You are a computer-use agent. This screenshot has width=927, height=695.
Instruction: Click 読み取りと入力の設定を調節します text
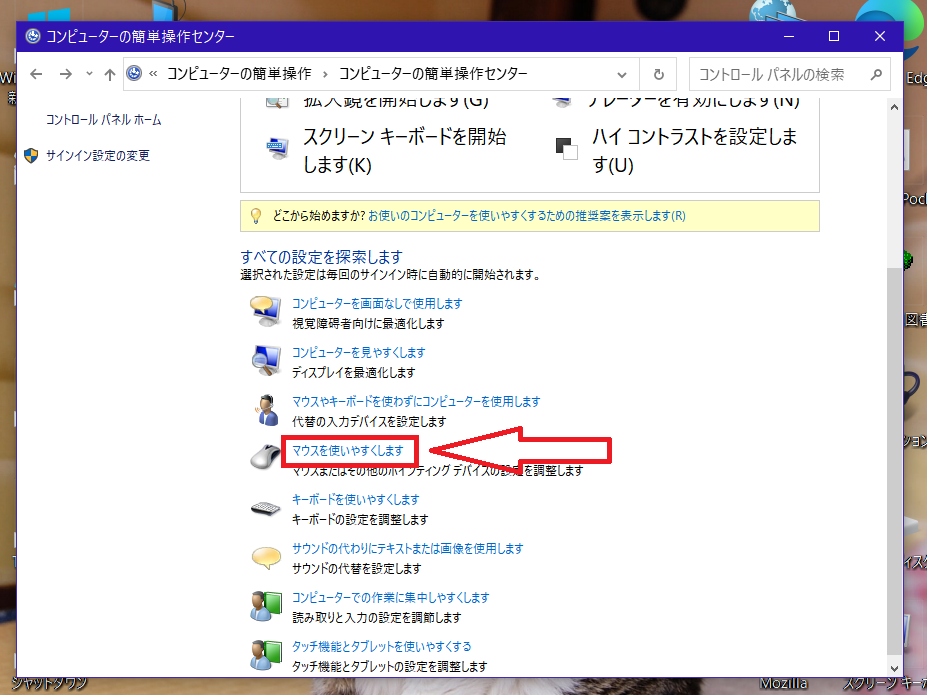(x=377, y=618)
